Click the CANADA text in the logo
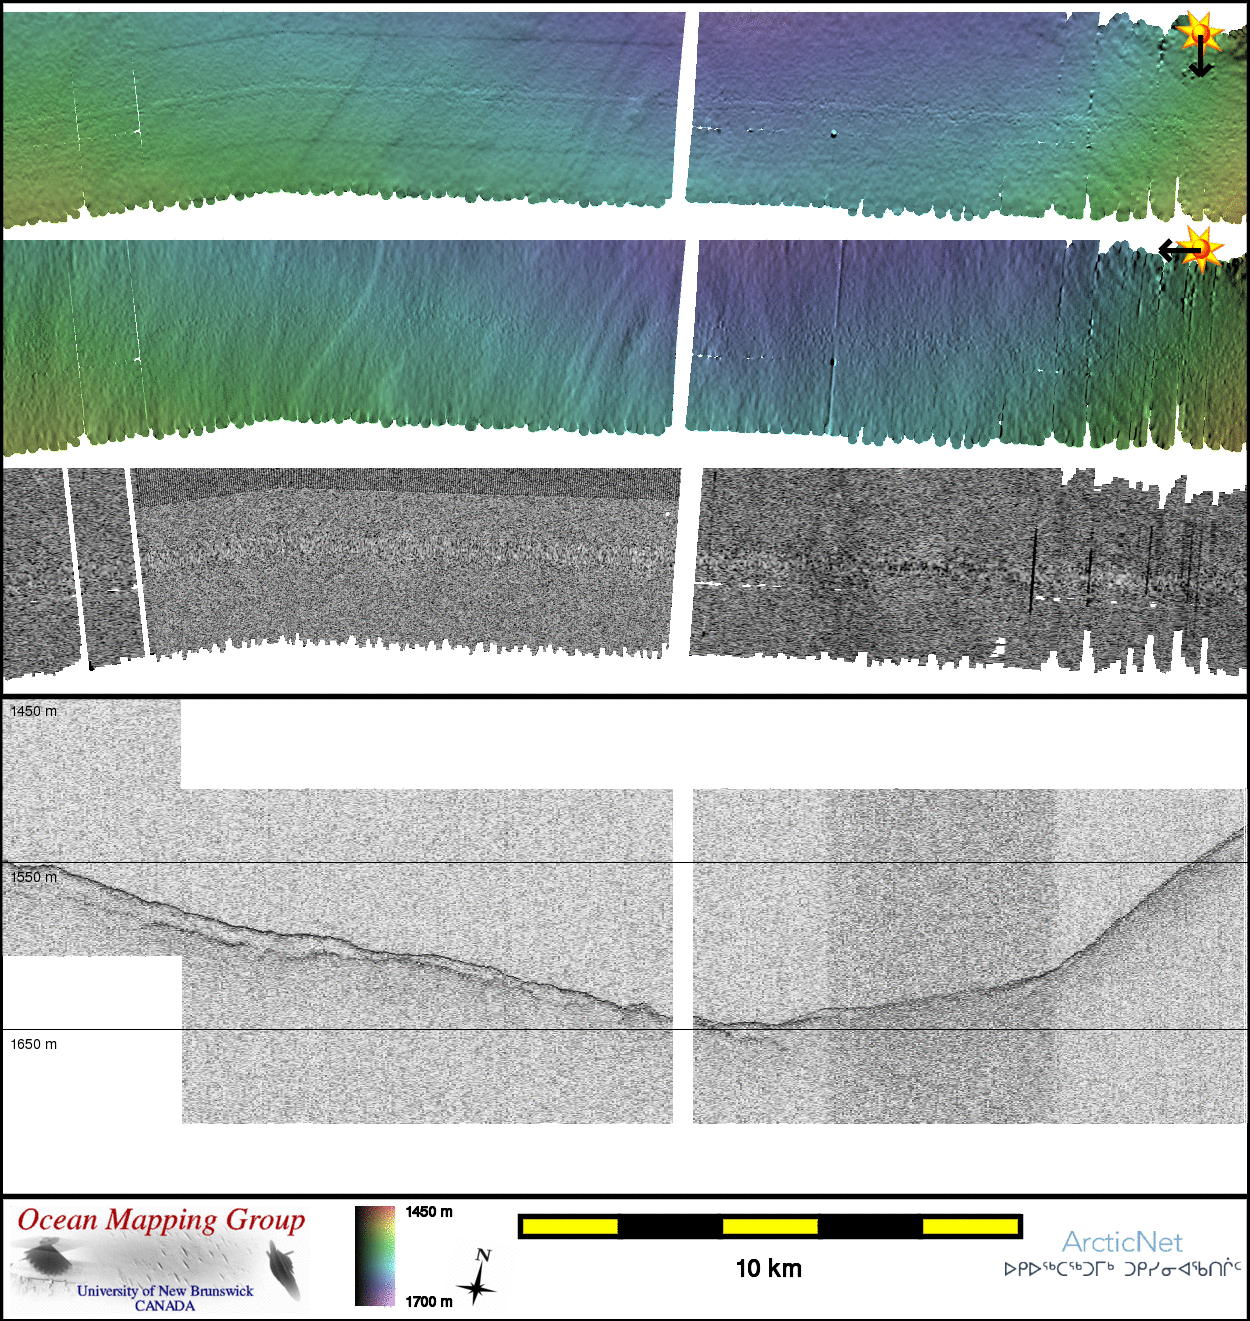Screen dimensions: 1250x1321 pyautogui.click(x=165, y=1305)
